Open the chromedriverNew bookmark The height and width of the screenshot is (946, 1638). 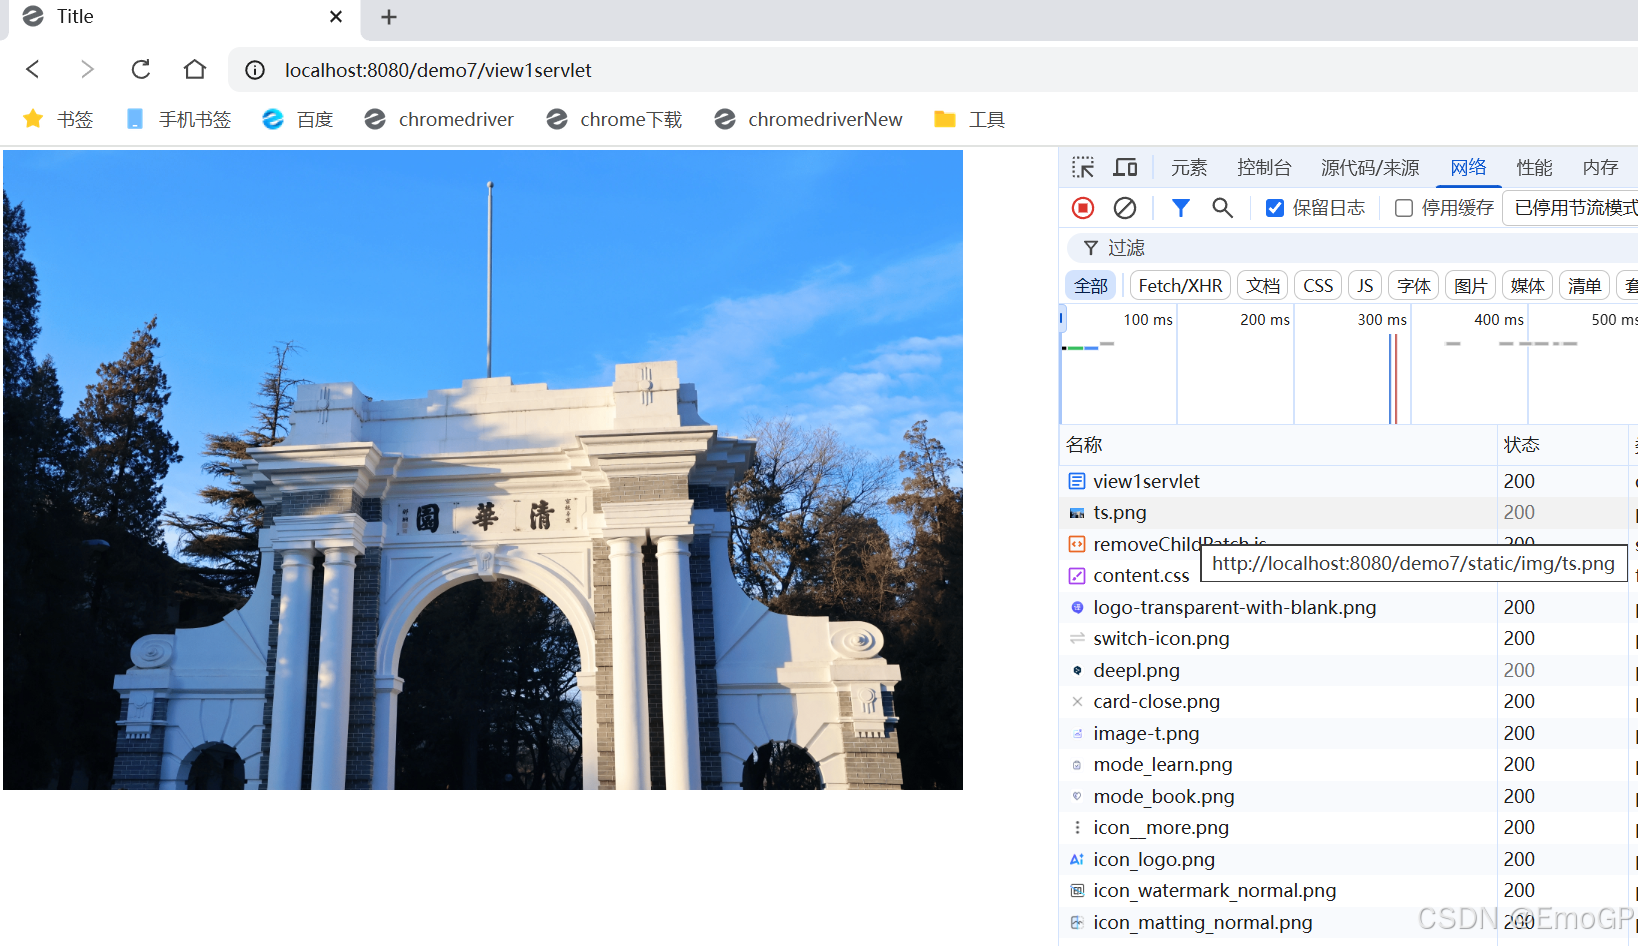808,119
